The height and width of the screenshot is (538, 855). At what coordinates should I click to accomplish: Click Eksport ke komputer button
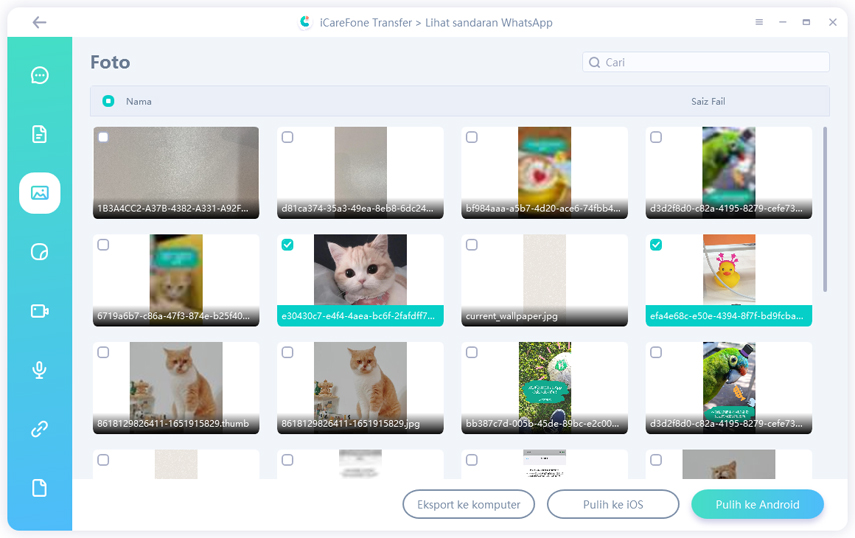[468, 505]
